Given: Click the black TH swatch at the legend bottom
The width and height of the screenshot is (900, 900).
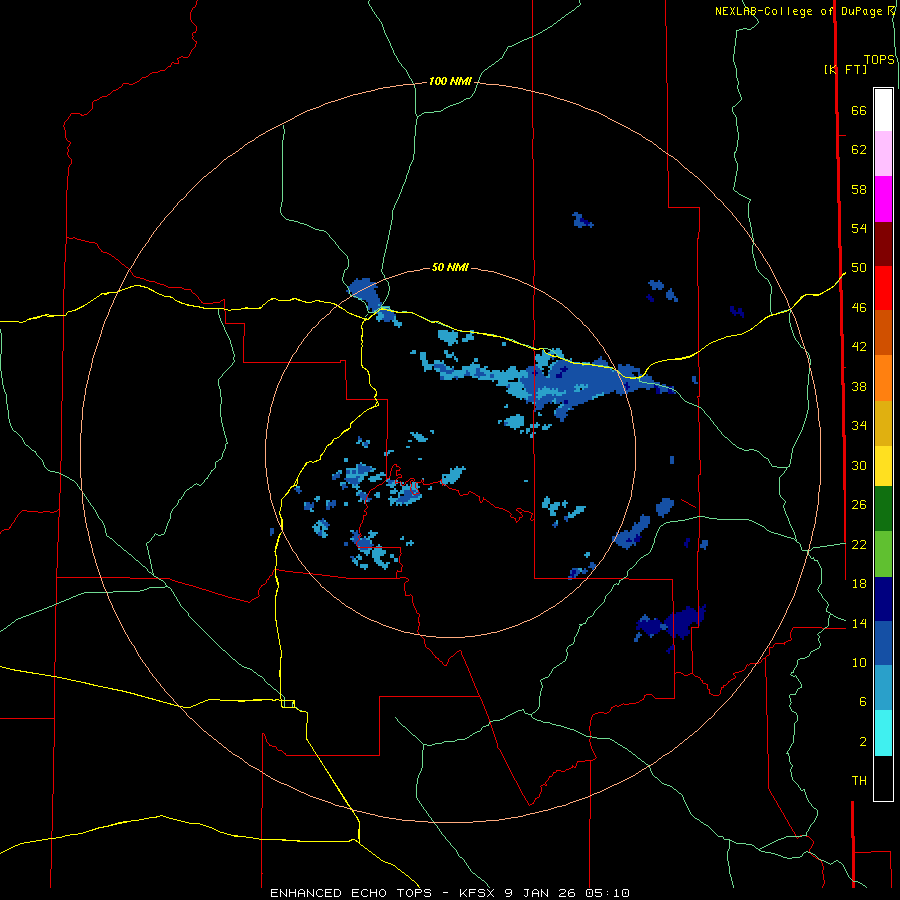Looking at the screenshot, I should [883, 778].
